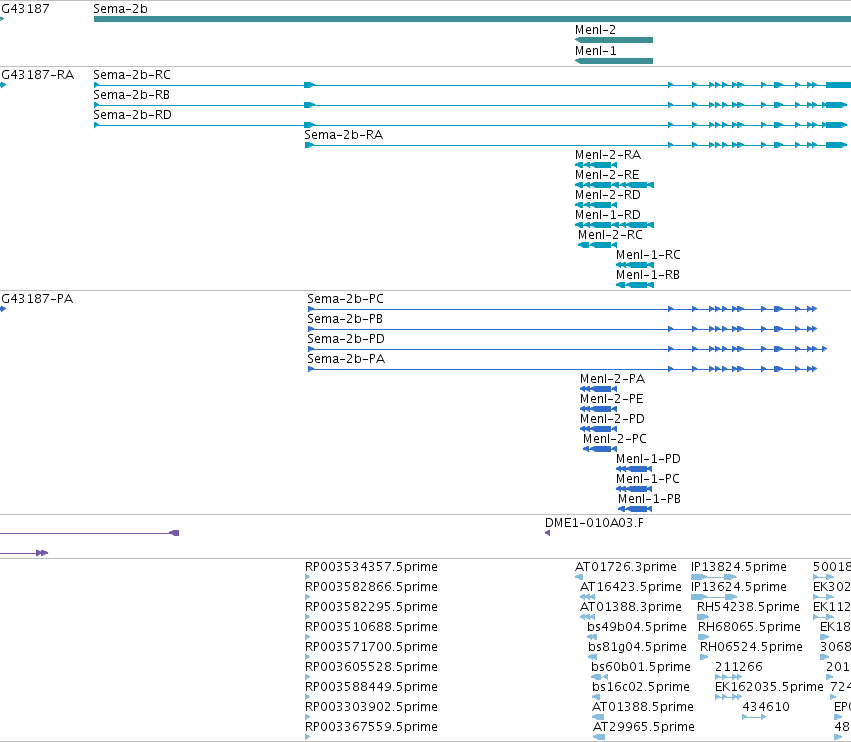The width and height of the screenshot is (851, 742).
Task: Select the Sema-2b-RA transcript label
Action: 344,135
